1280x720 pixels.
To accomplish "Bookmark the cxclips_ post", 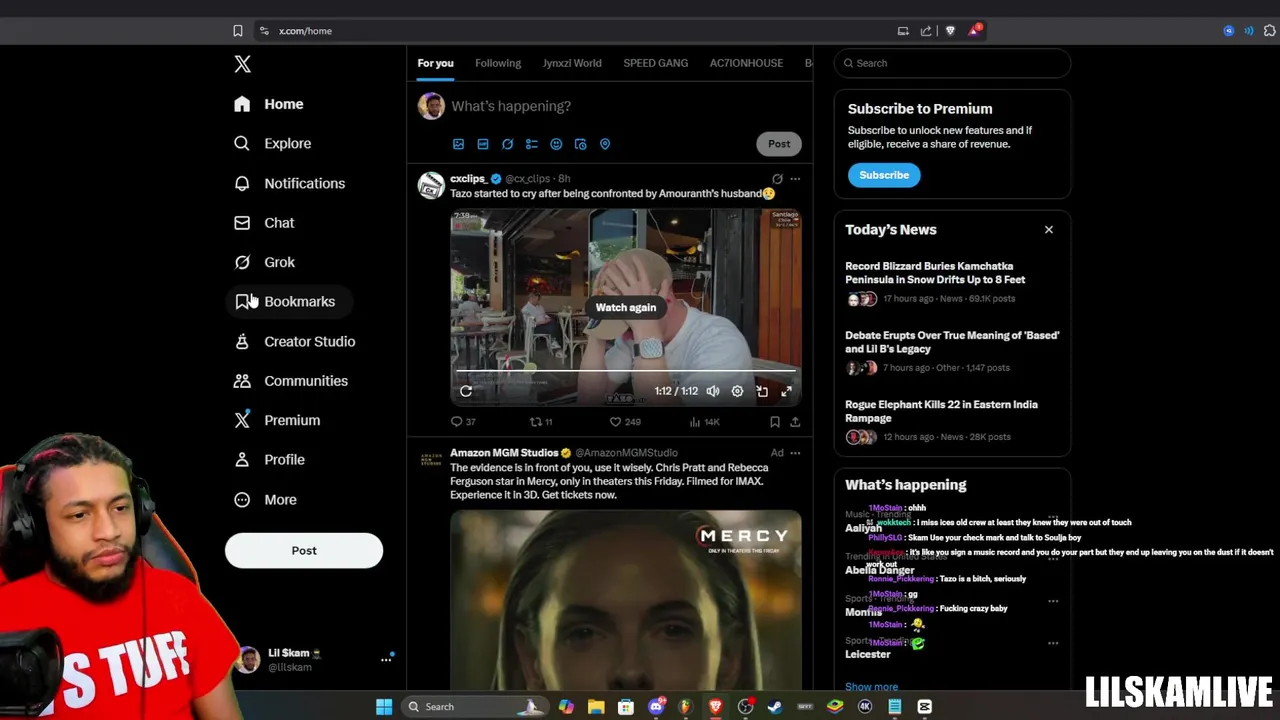I will (x=774, y=422).
